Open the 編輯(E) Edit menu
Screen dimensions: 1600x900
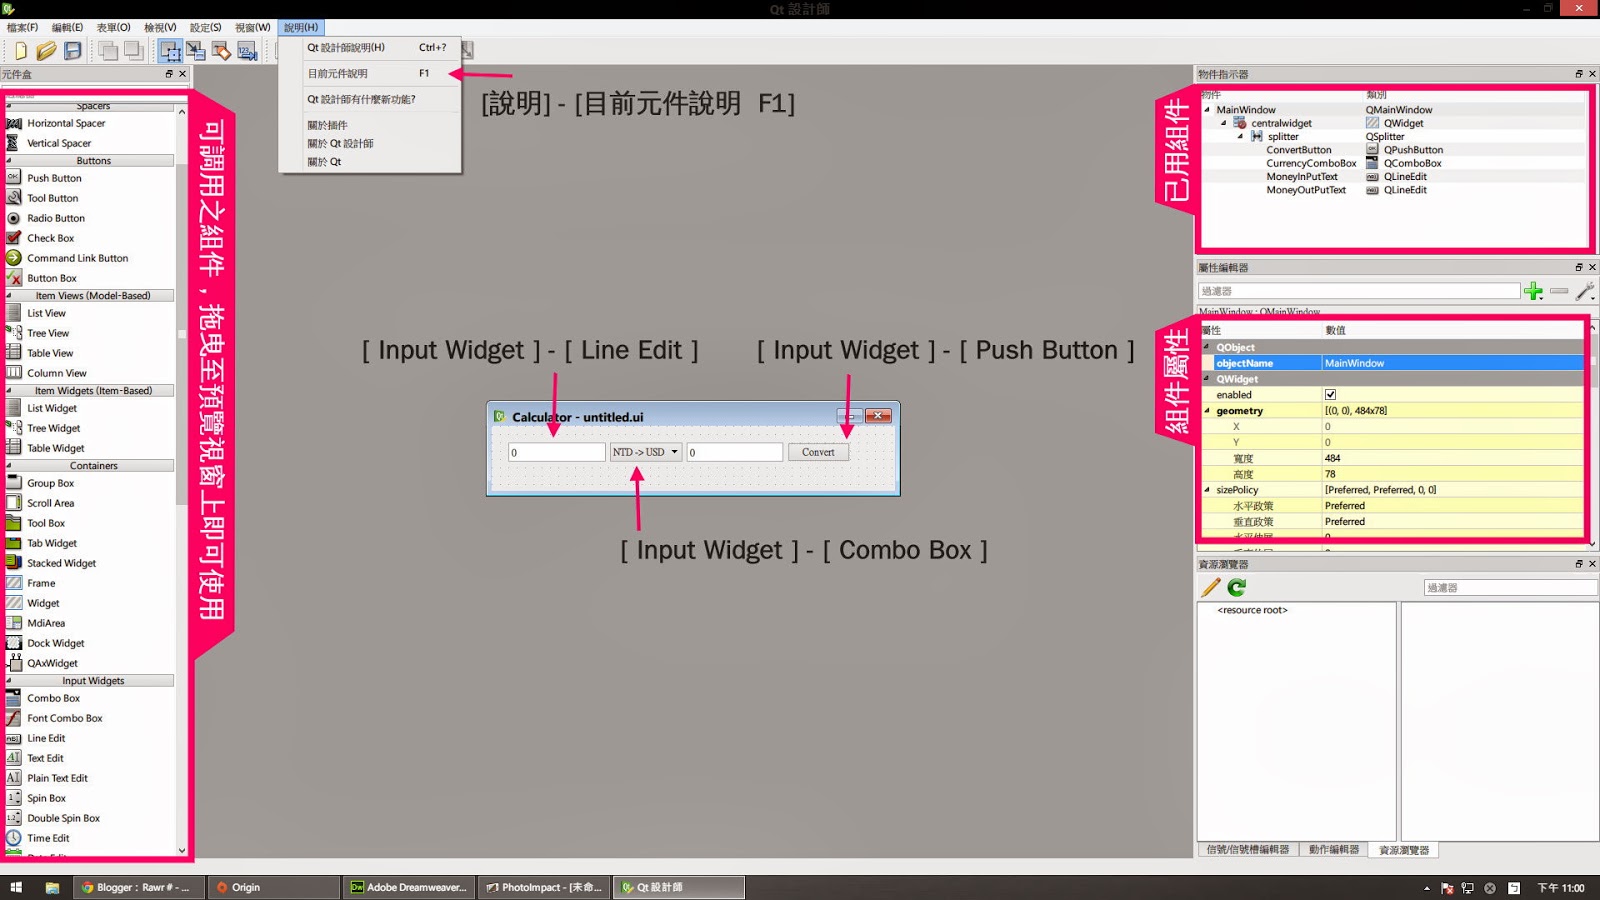(67, 27)
